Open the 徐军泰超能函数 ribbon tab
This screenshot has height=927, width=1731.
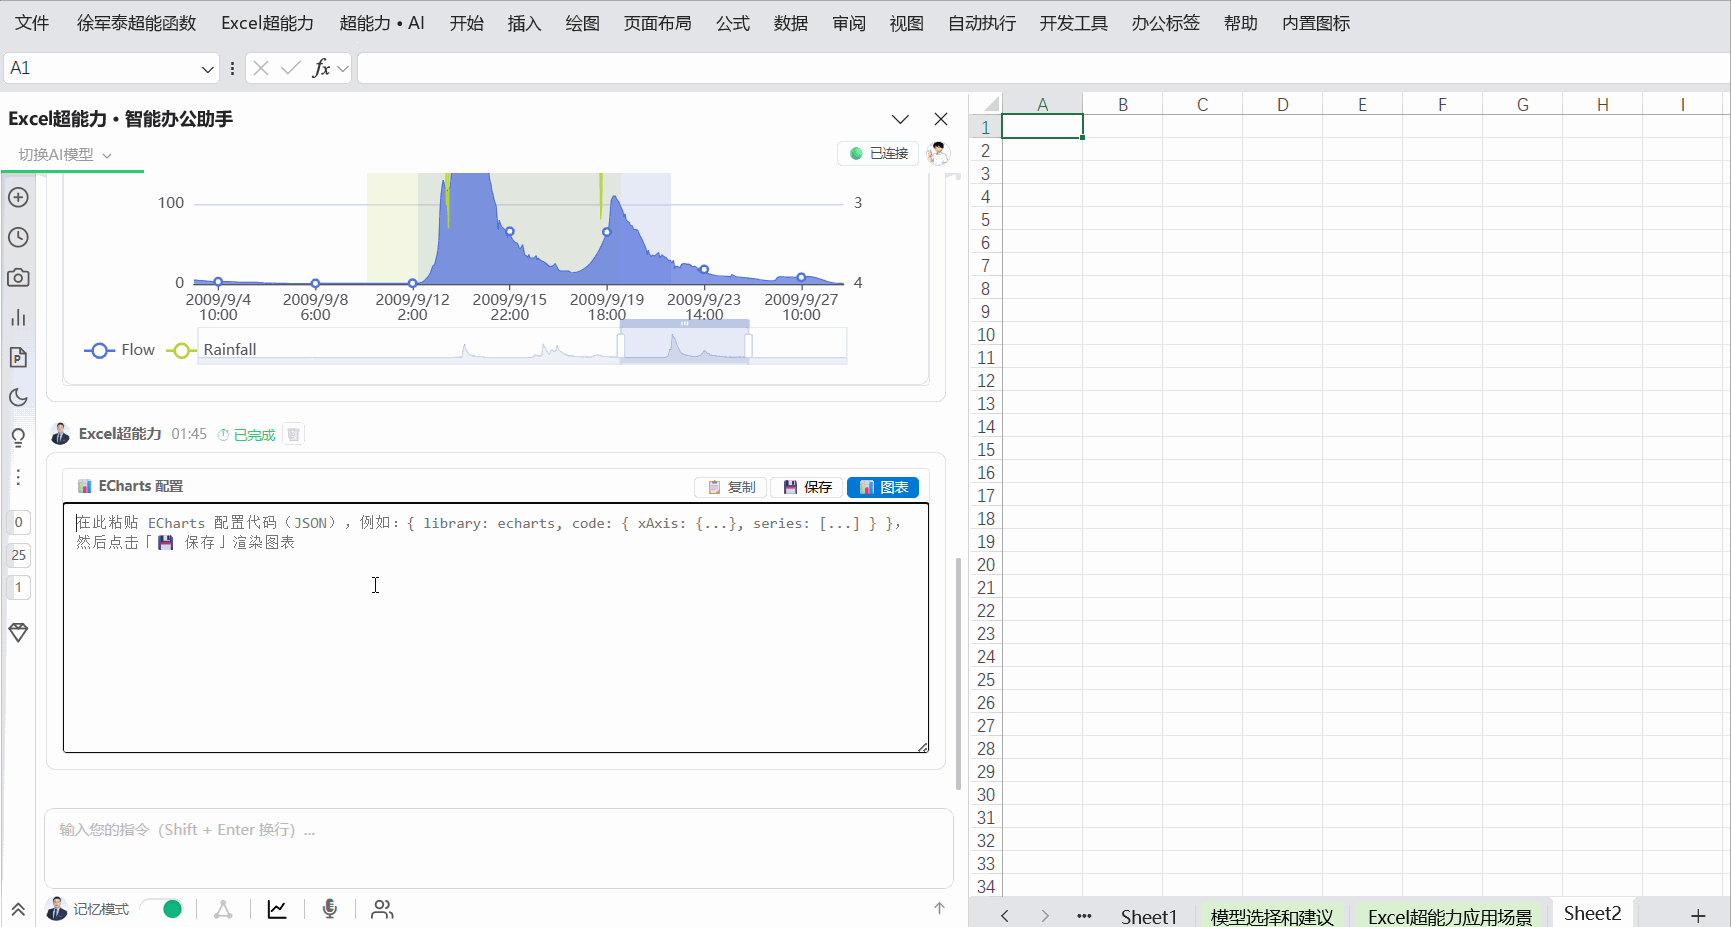pos(137,23)
